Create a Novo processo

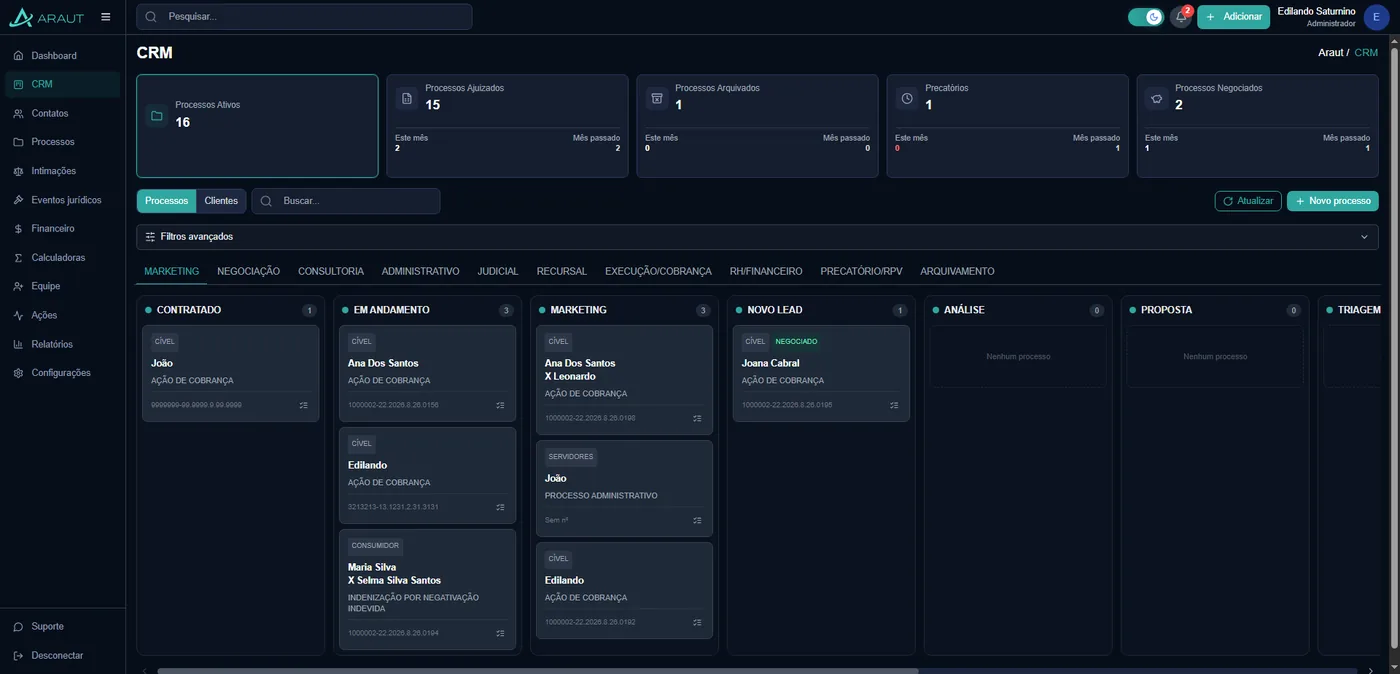click(1333, 201)
